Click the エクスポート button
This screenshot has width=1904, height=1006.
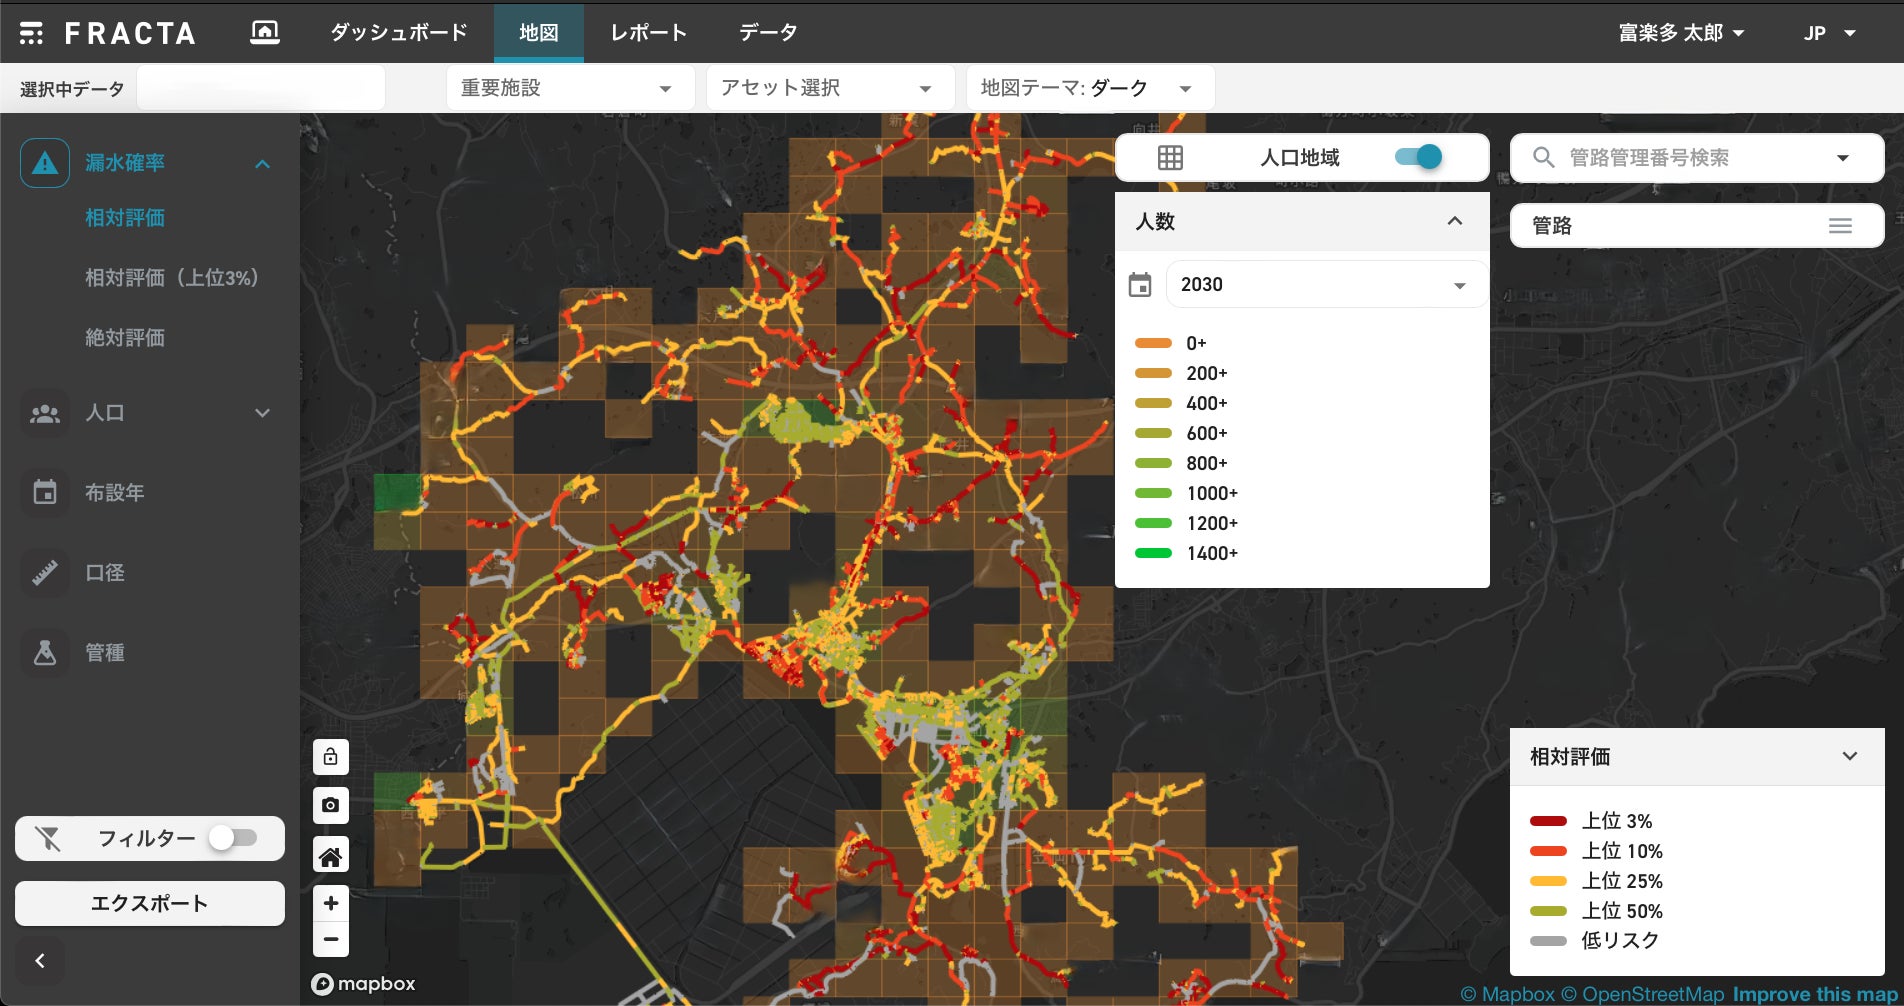pyautogui.click(x=150, y=903)
